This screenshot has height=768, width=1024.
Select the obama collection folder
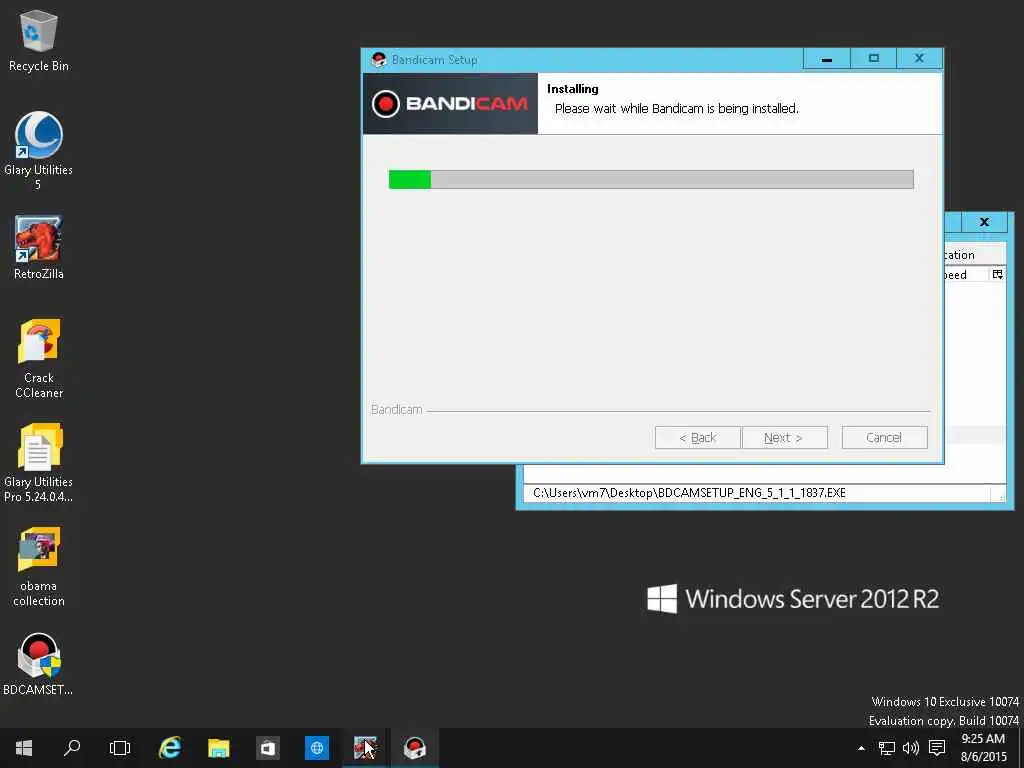[39, 567]
